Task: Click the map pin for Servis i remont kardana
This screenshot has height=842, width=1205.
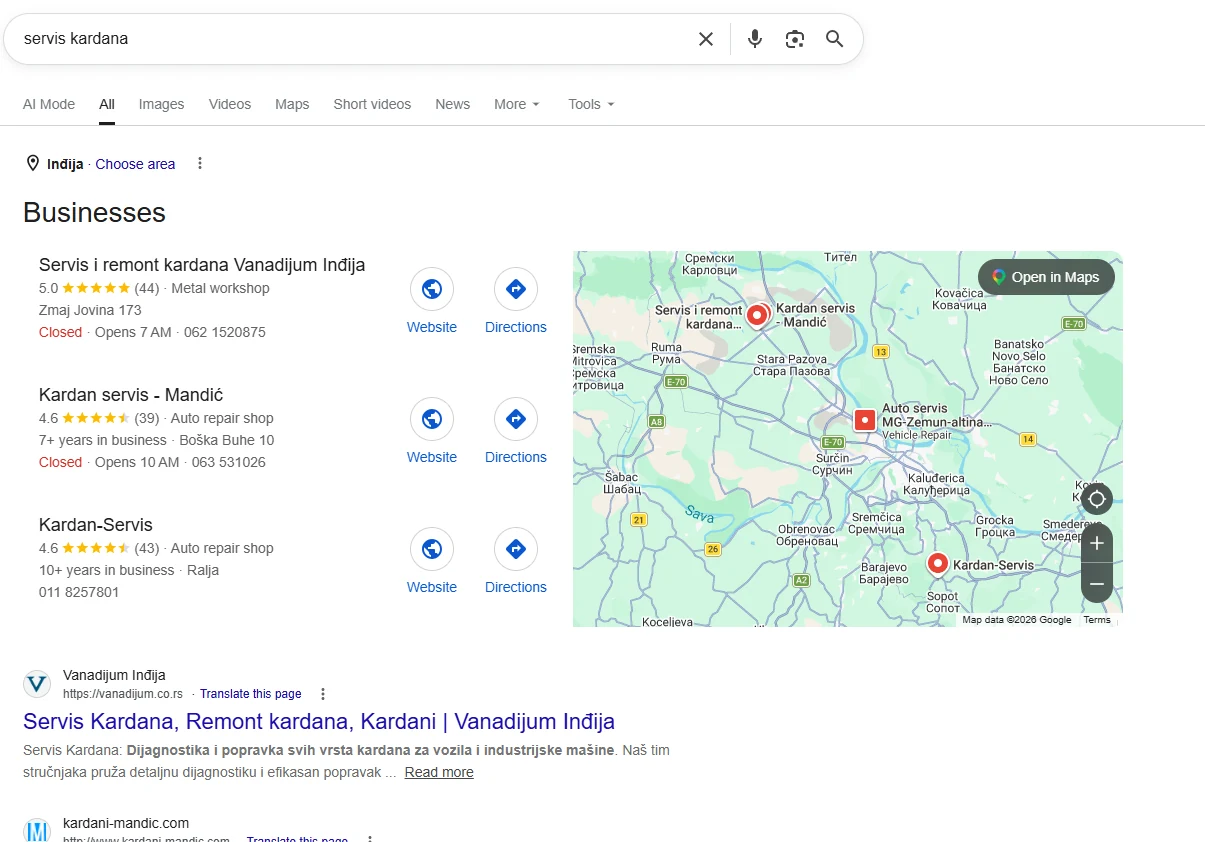Action: click(x=757, y=315)
